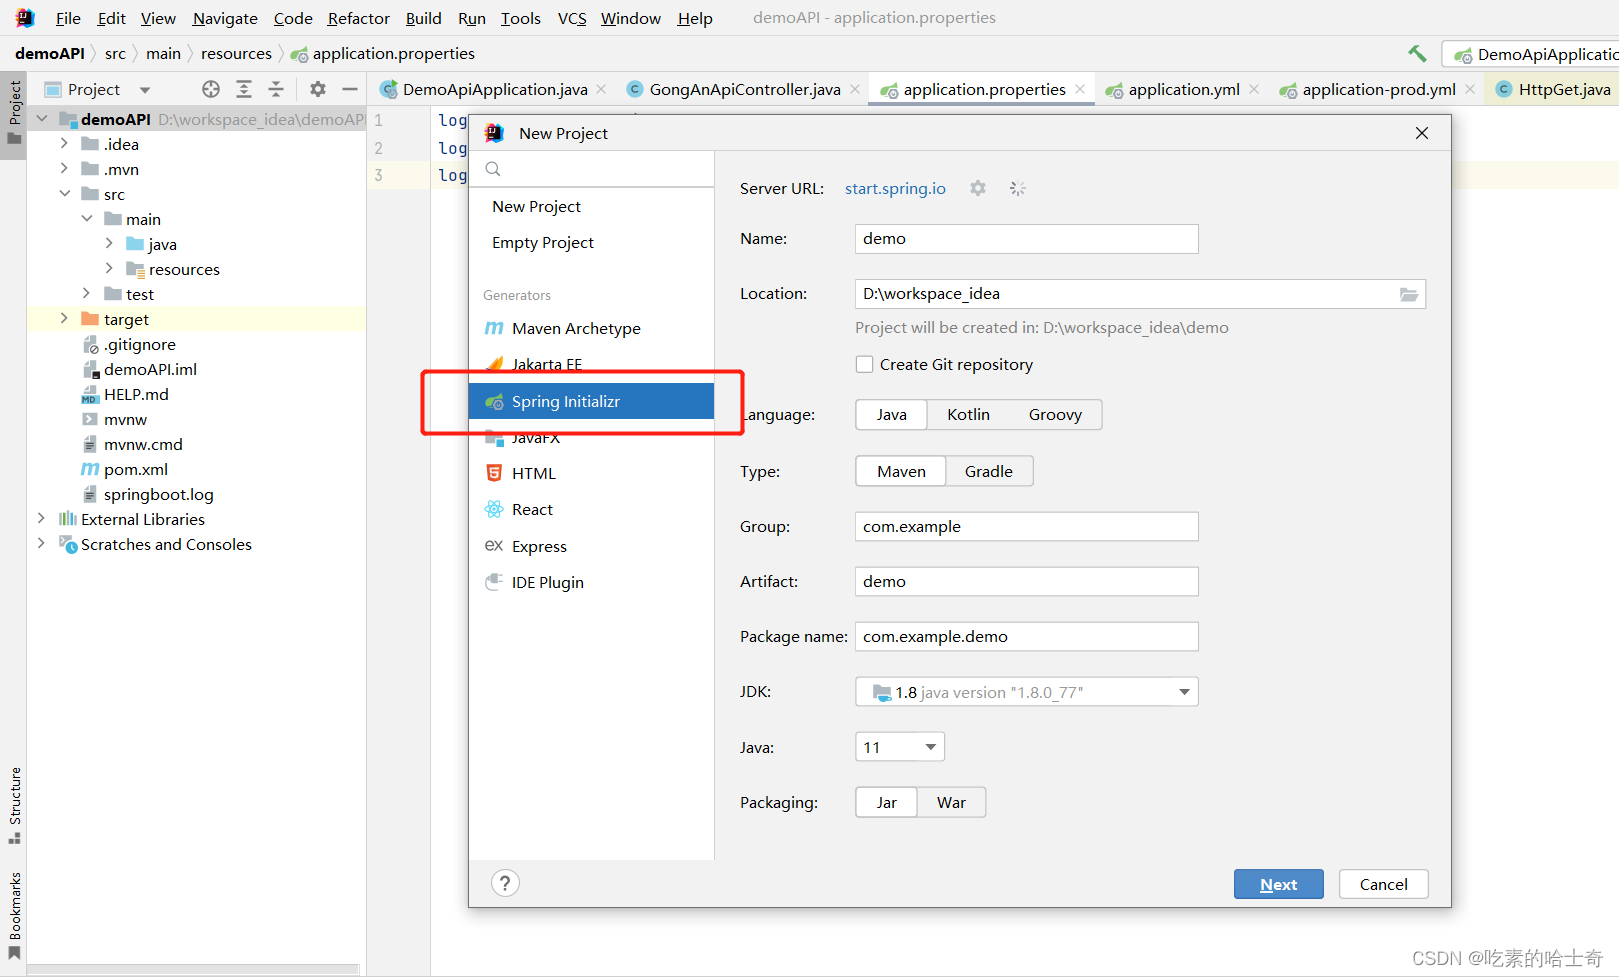The height and width of the screenshot is (977, 1619).
Task: Select Gradle project type
Action: point(988,471)
